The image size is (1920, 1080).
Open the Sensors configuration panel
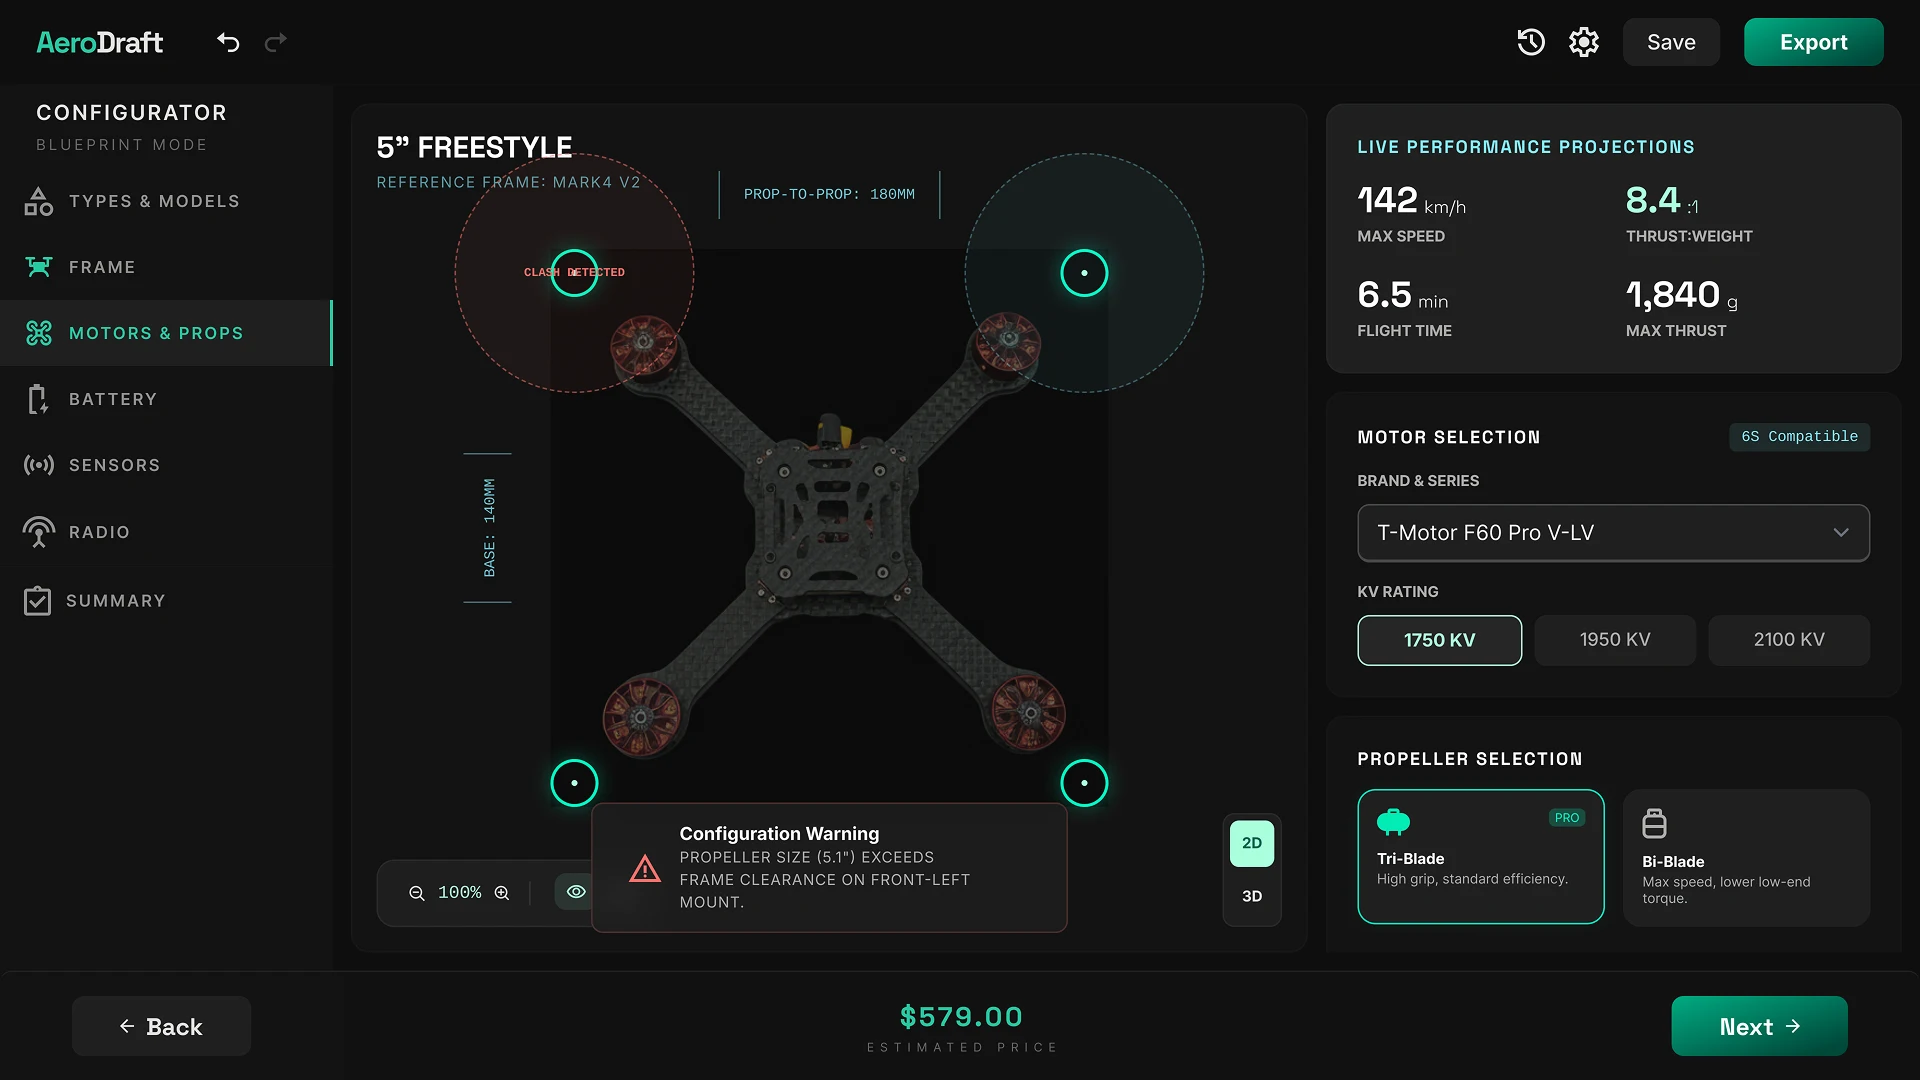(115, 464)
